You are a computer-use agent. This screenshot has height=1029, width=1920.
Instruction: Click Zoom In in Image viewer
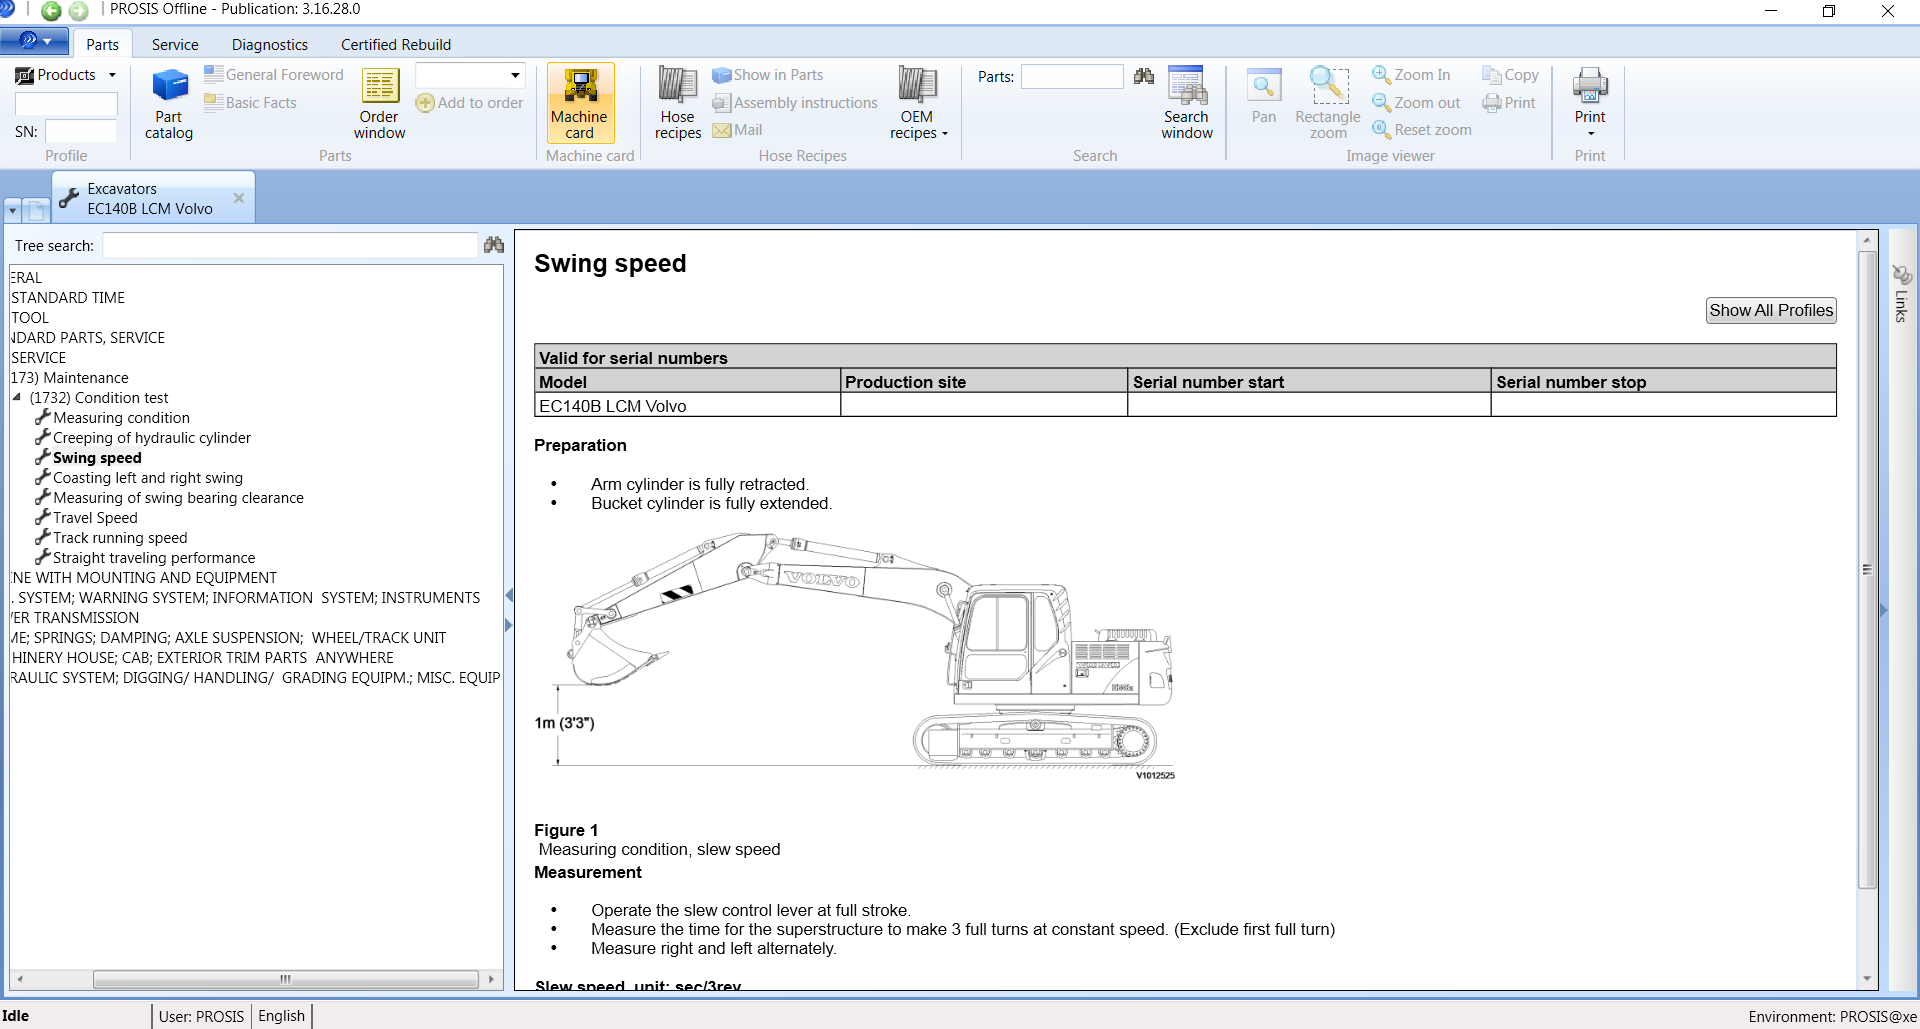[x=1411, y=75]
